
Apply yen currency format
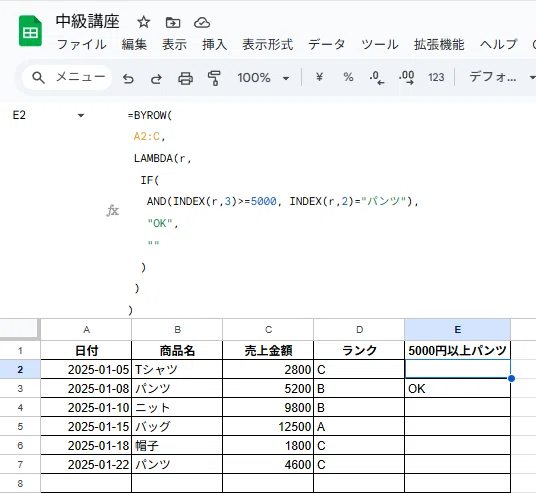(x=319, y=77)
